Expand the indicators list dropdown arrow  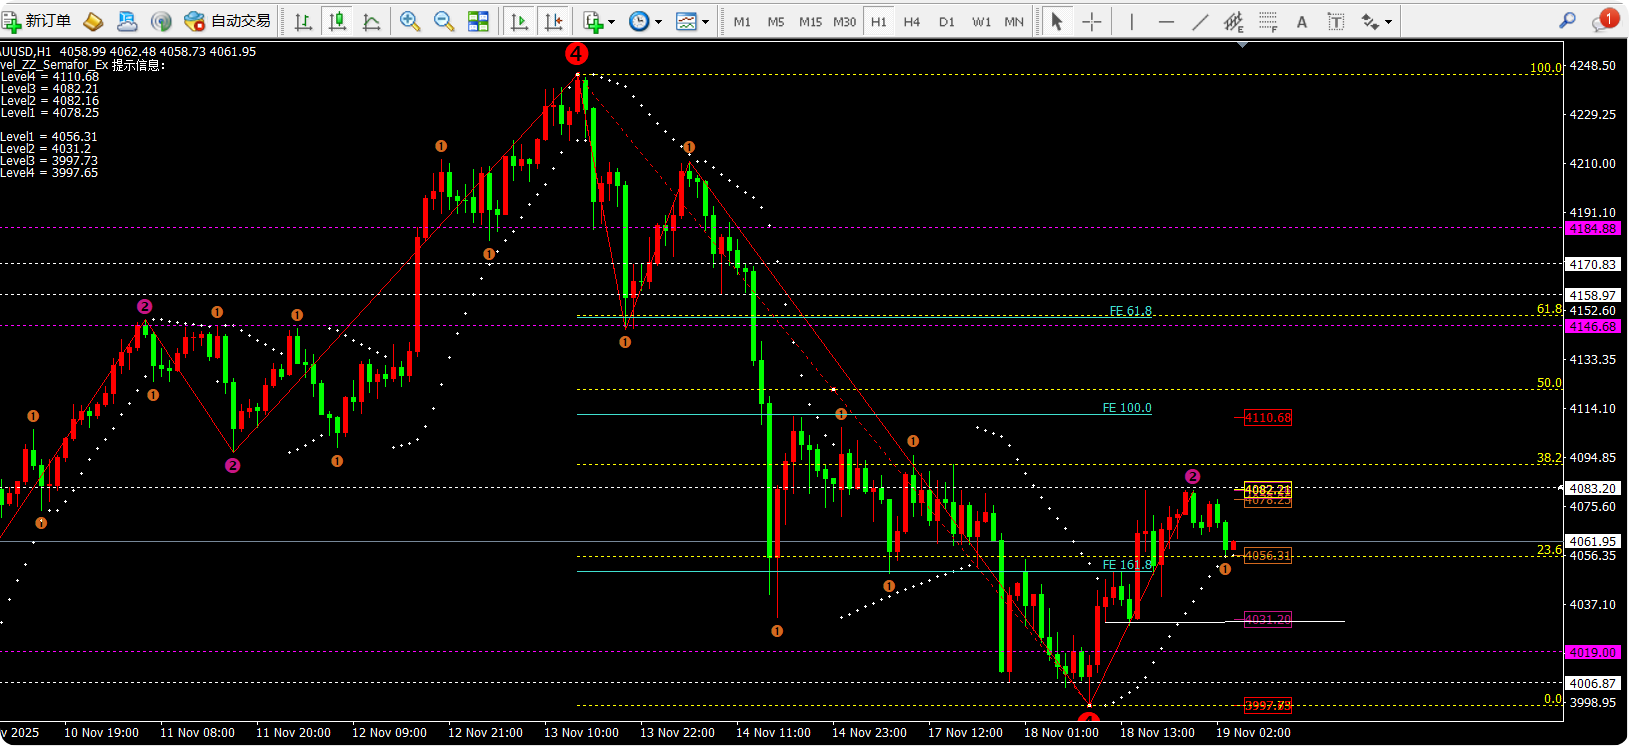pyautogui.click(x=611, y=22)
